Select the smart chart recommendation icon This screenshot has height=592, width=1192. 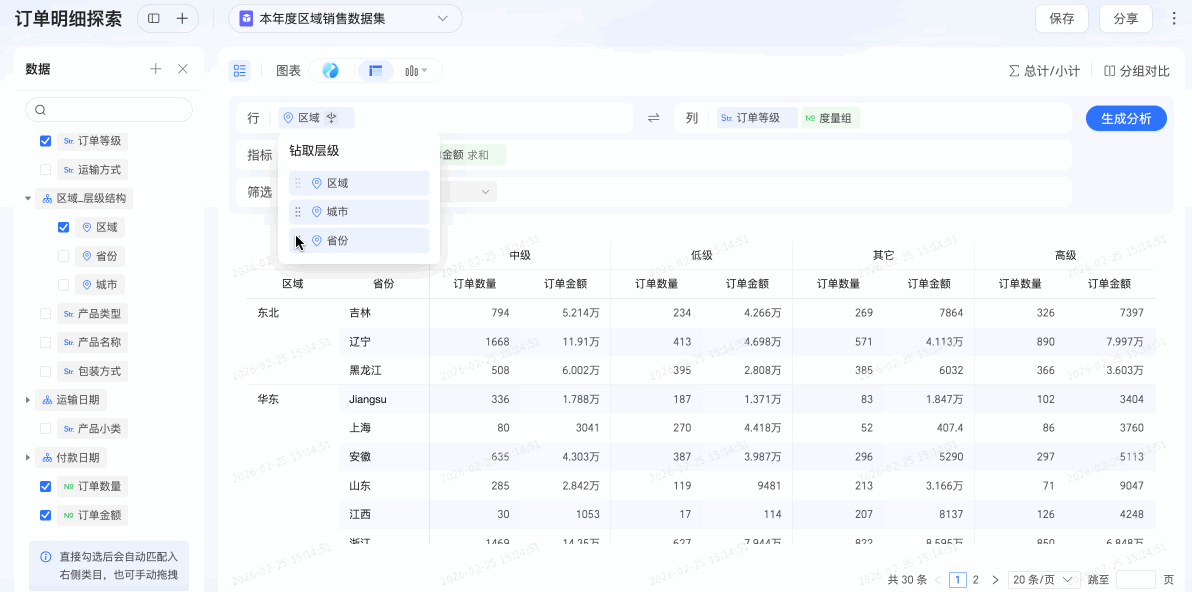(x=330, y=71)
